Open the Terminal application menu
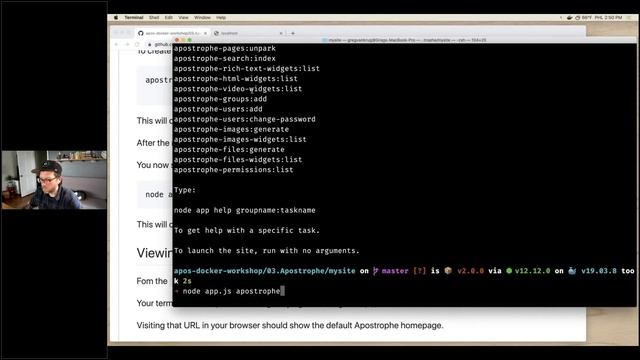The height and width of the screenshot is (360, 640). coord(134,18)
